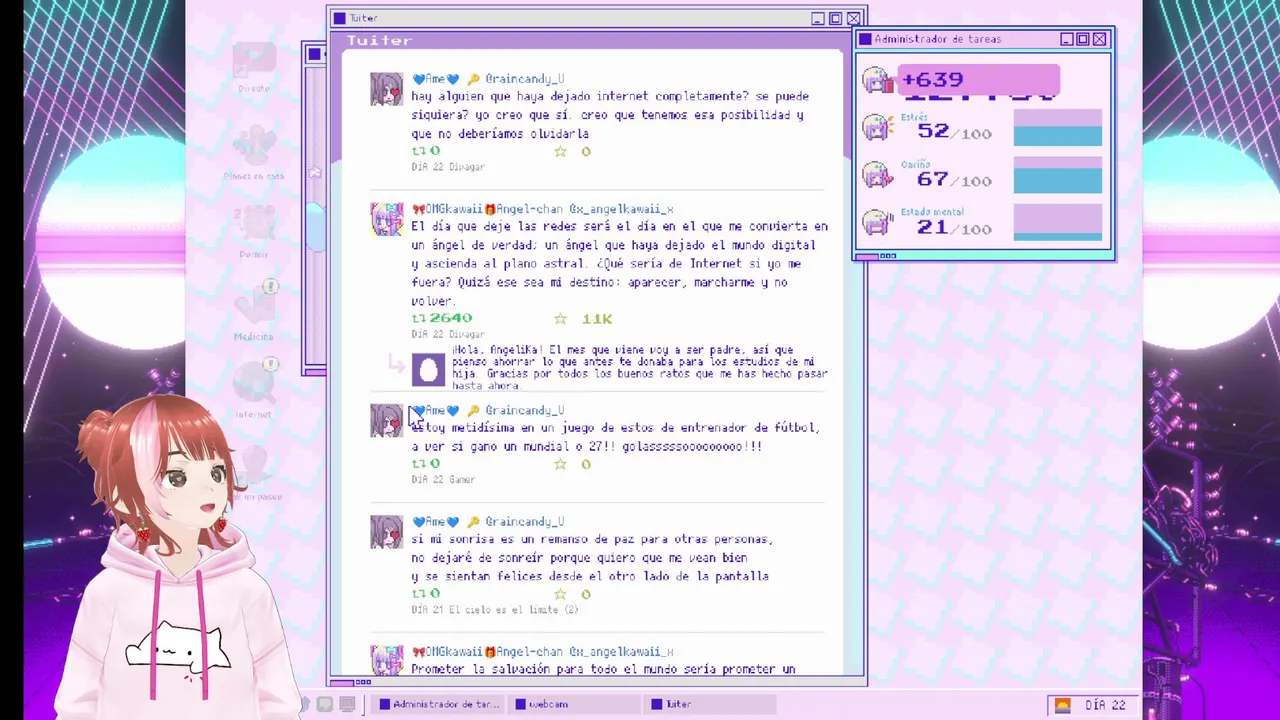Screen dimensions: 1280x720
Task: Click the 52/100 Estrés value
Action: tap(954, 131)
